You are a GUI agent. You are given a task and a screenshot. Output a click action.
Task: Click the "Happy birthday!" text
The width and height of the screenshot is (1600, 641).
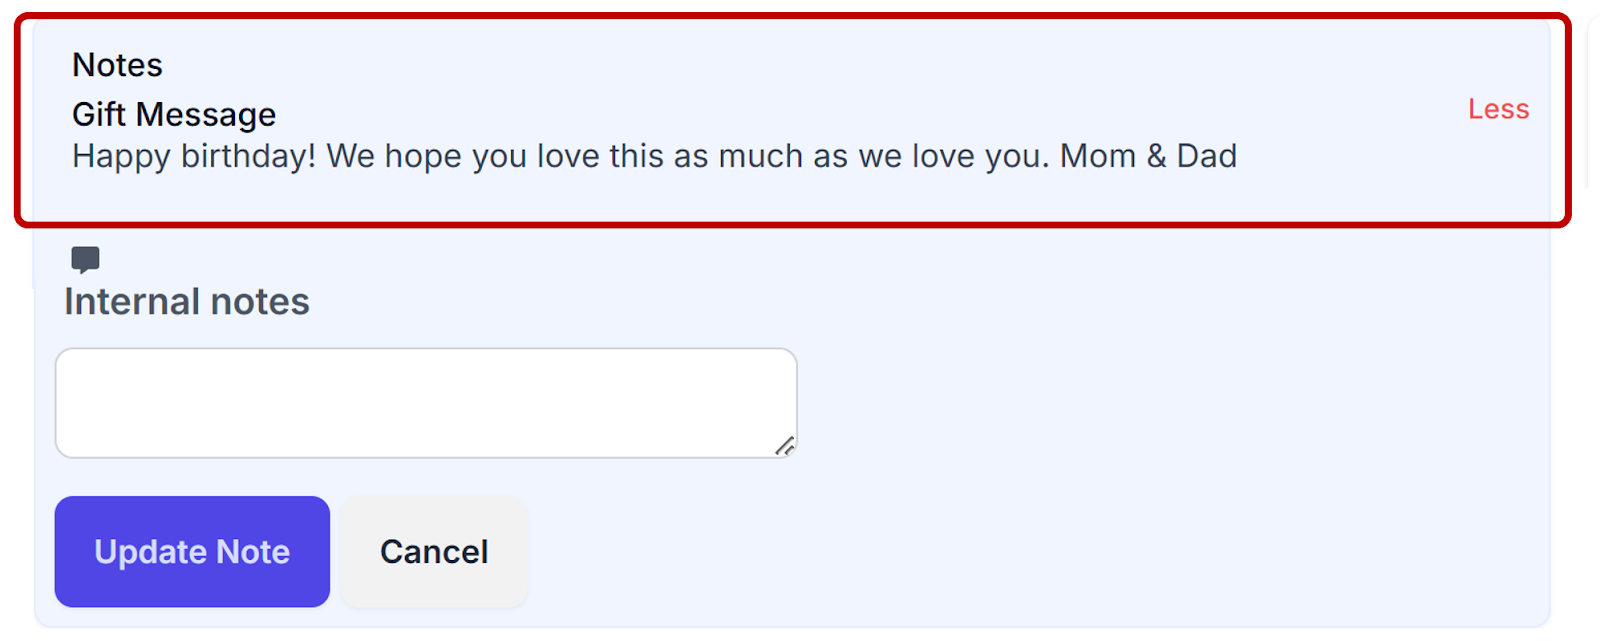click(x=194, y=157)
